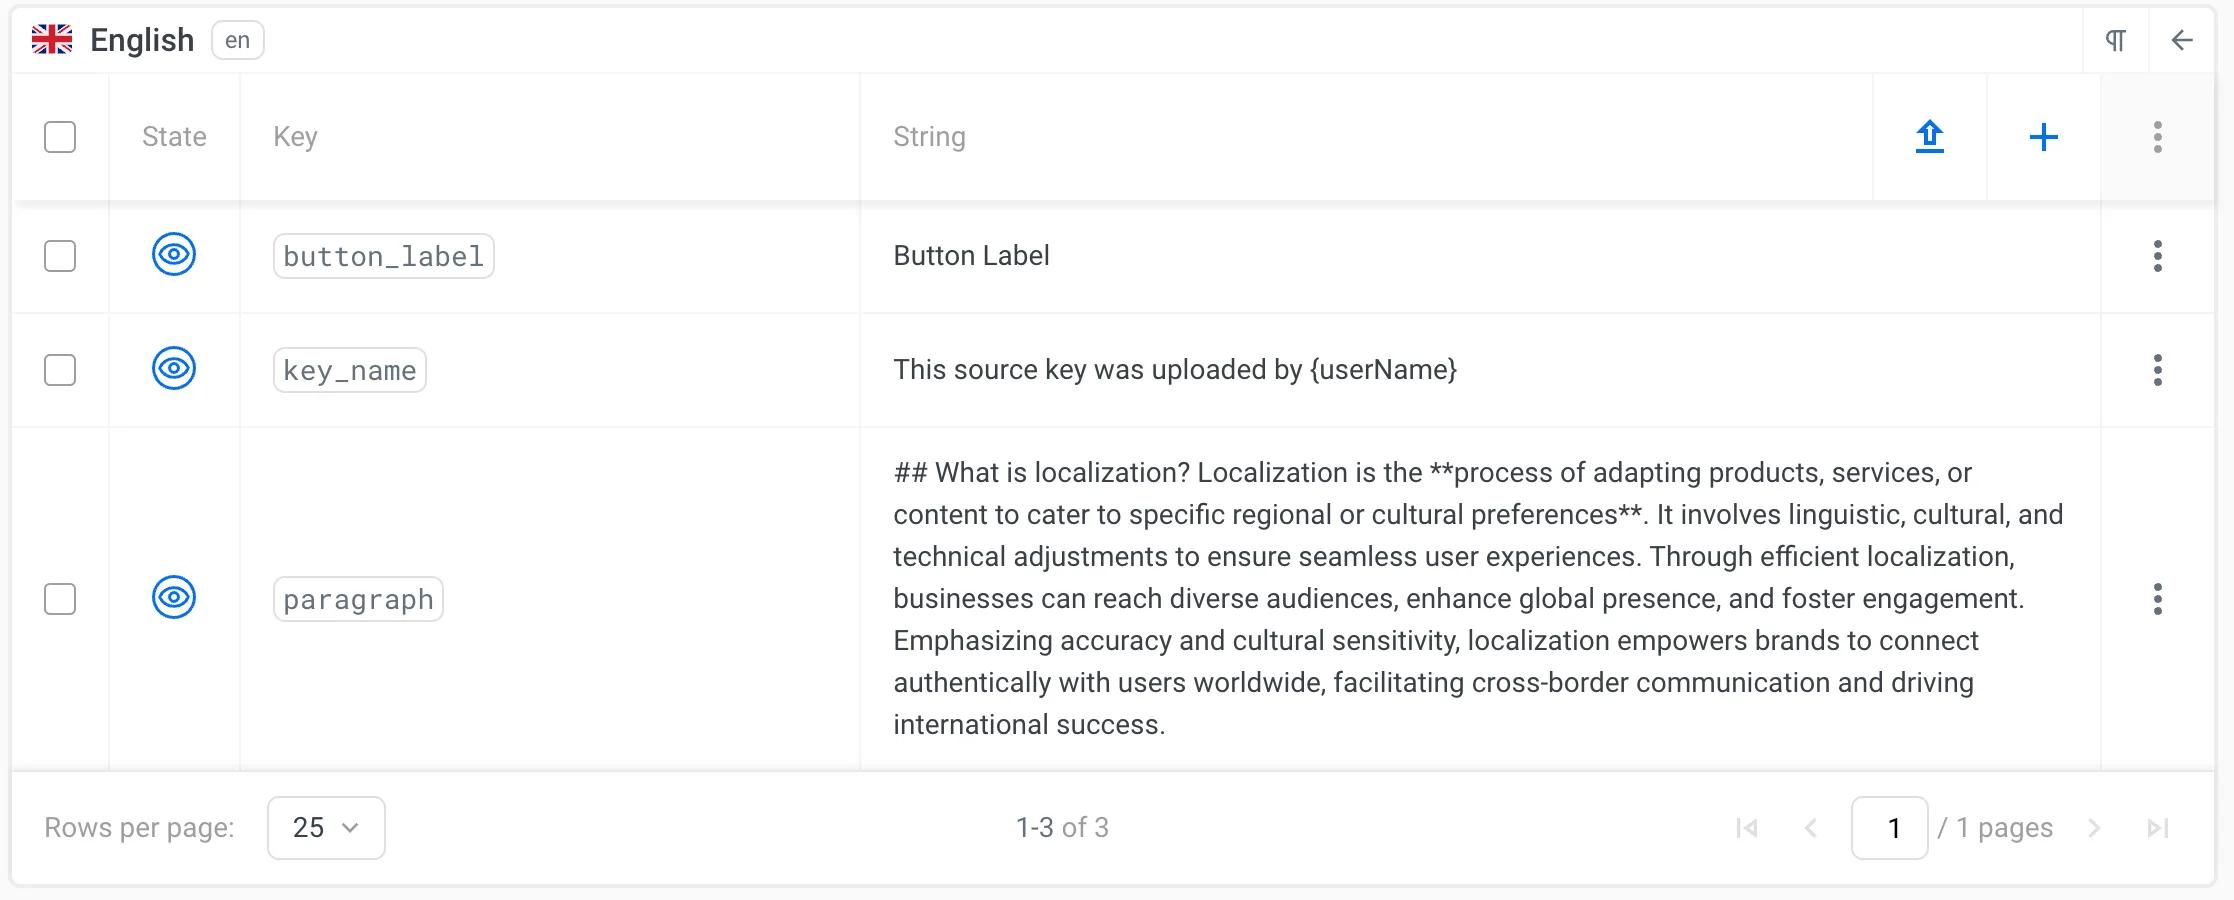
Task: Click the paragraph key chip
Action: pyautogui.click(x=357, y=598)
